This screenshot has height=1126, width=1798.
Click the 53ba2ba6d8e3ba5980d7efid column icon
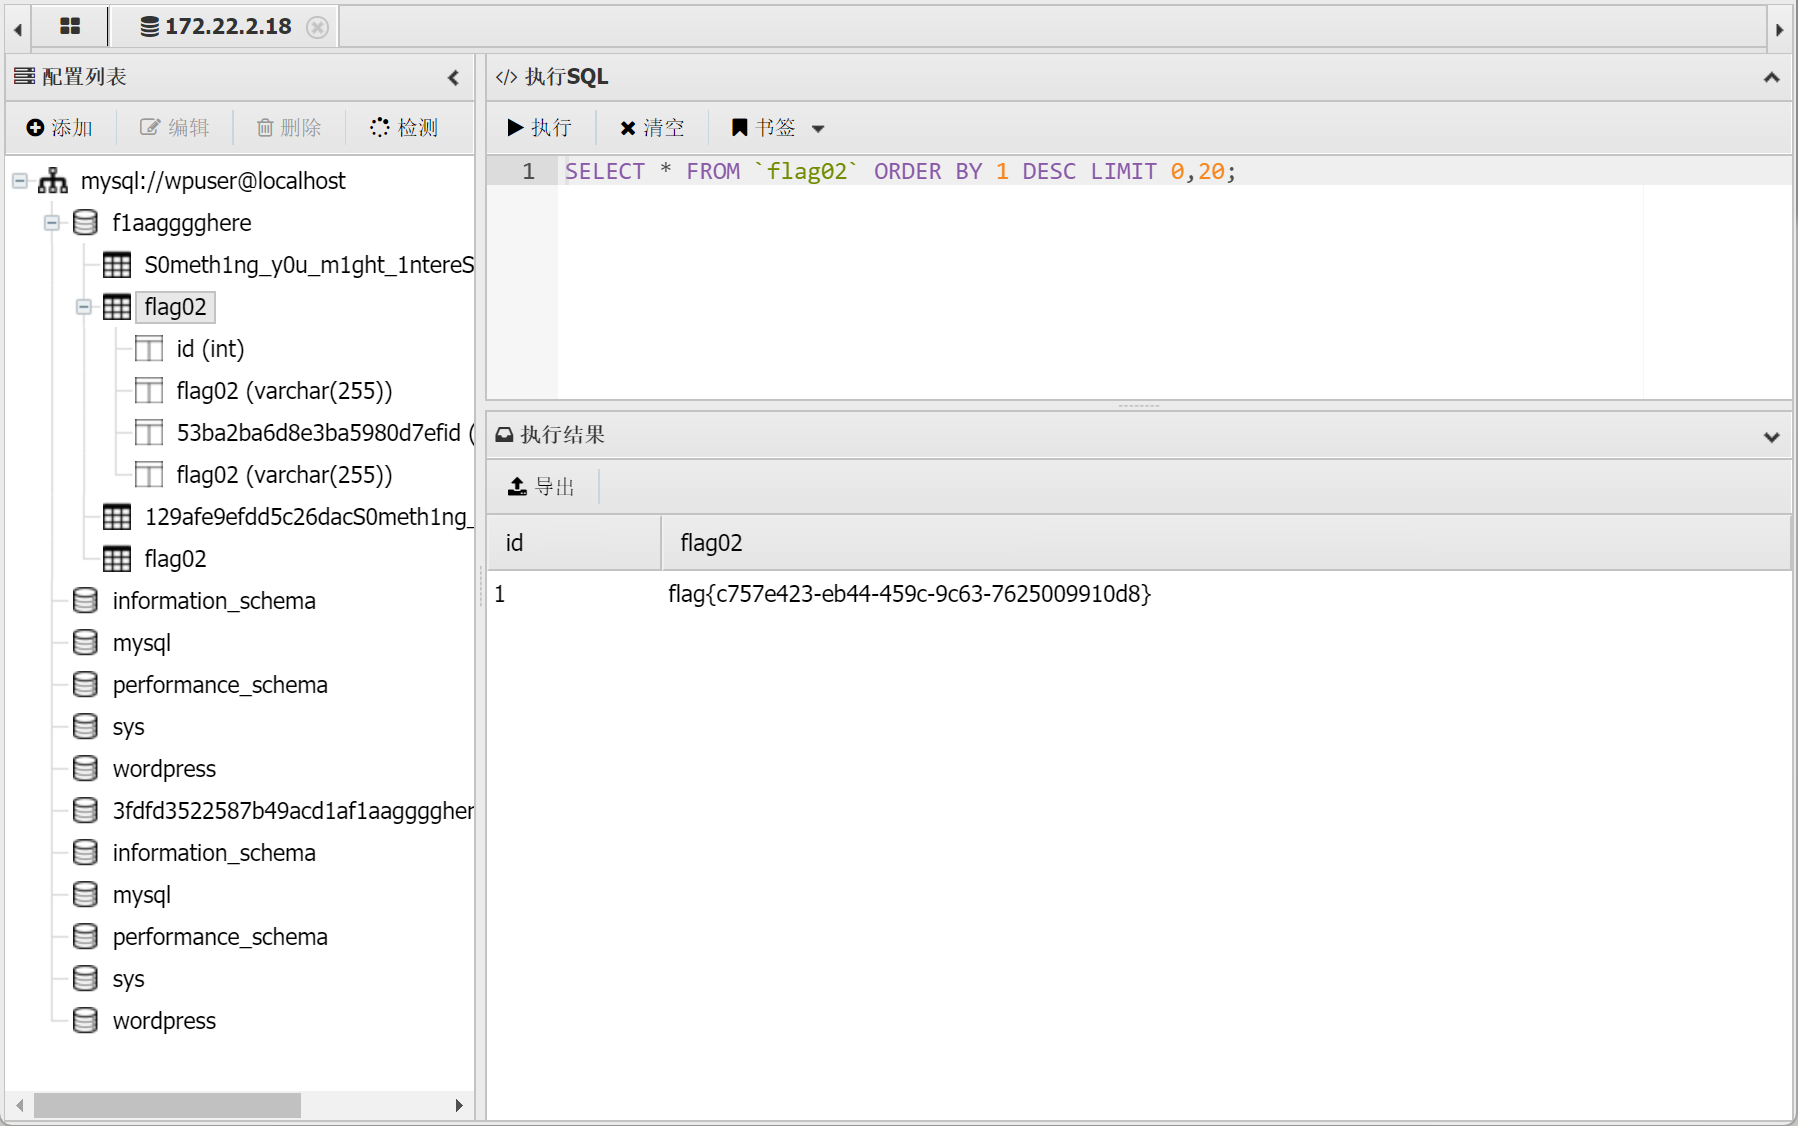click(x=149, y=433)
